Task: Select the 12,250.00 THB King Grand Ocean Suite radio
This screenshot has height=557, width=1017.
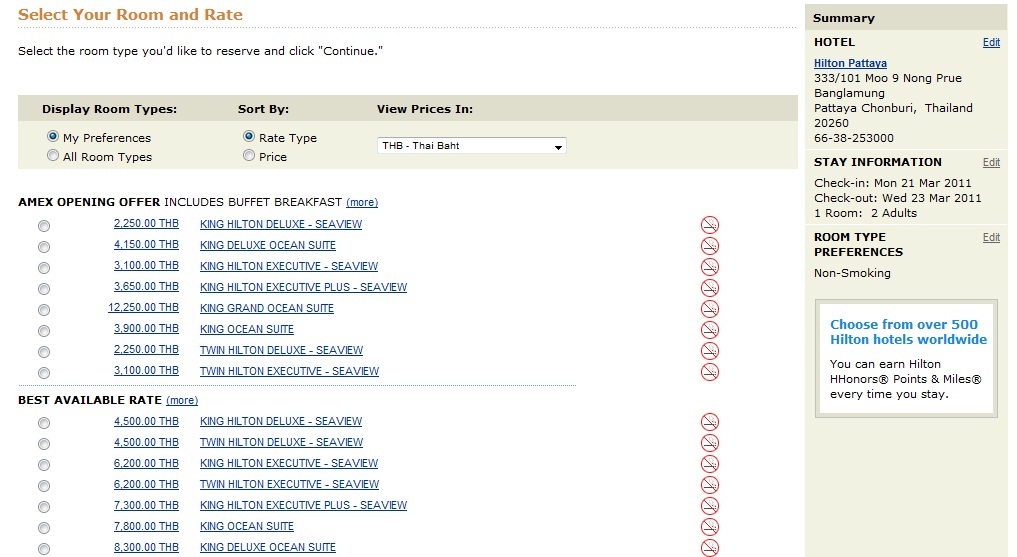Action: click(43, 310)
